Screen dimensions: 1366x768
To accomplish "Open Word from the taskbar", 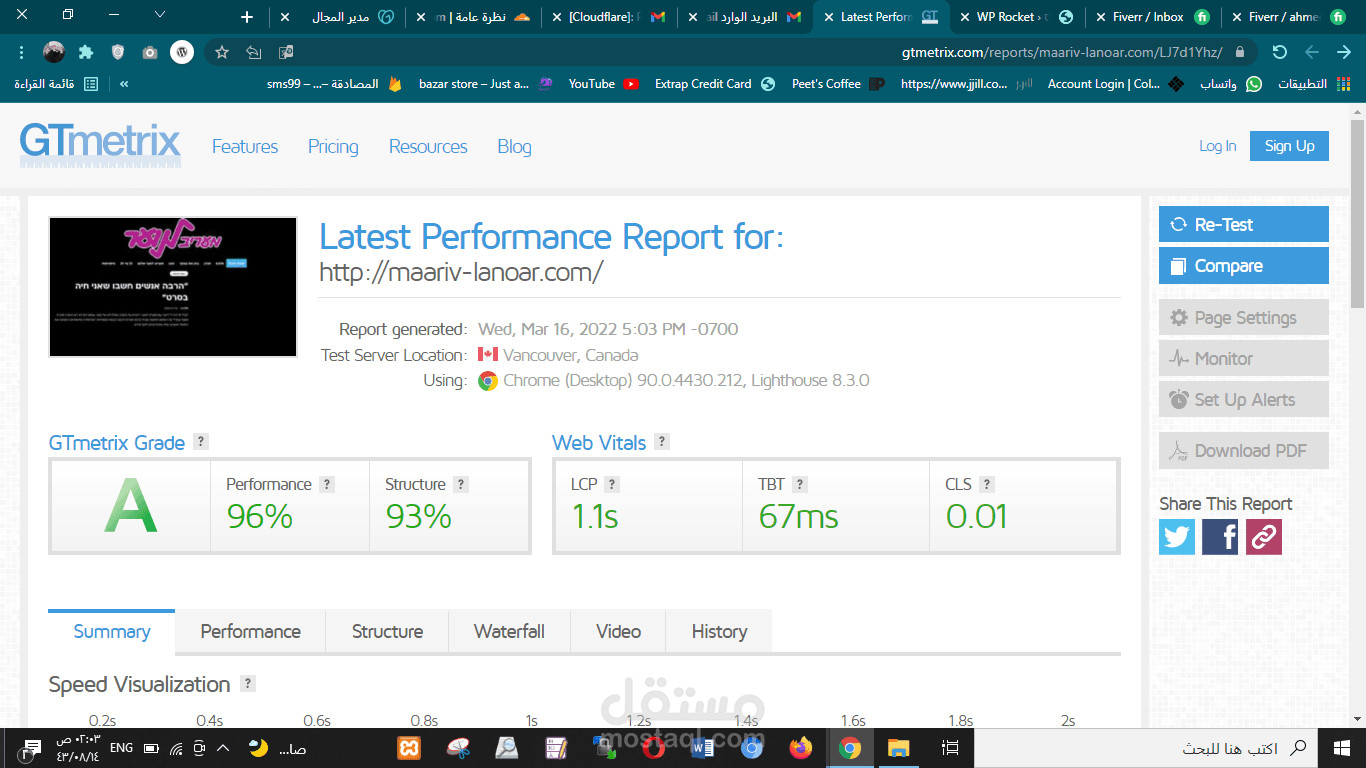I will point(703,747).
